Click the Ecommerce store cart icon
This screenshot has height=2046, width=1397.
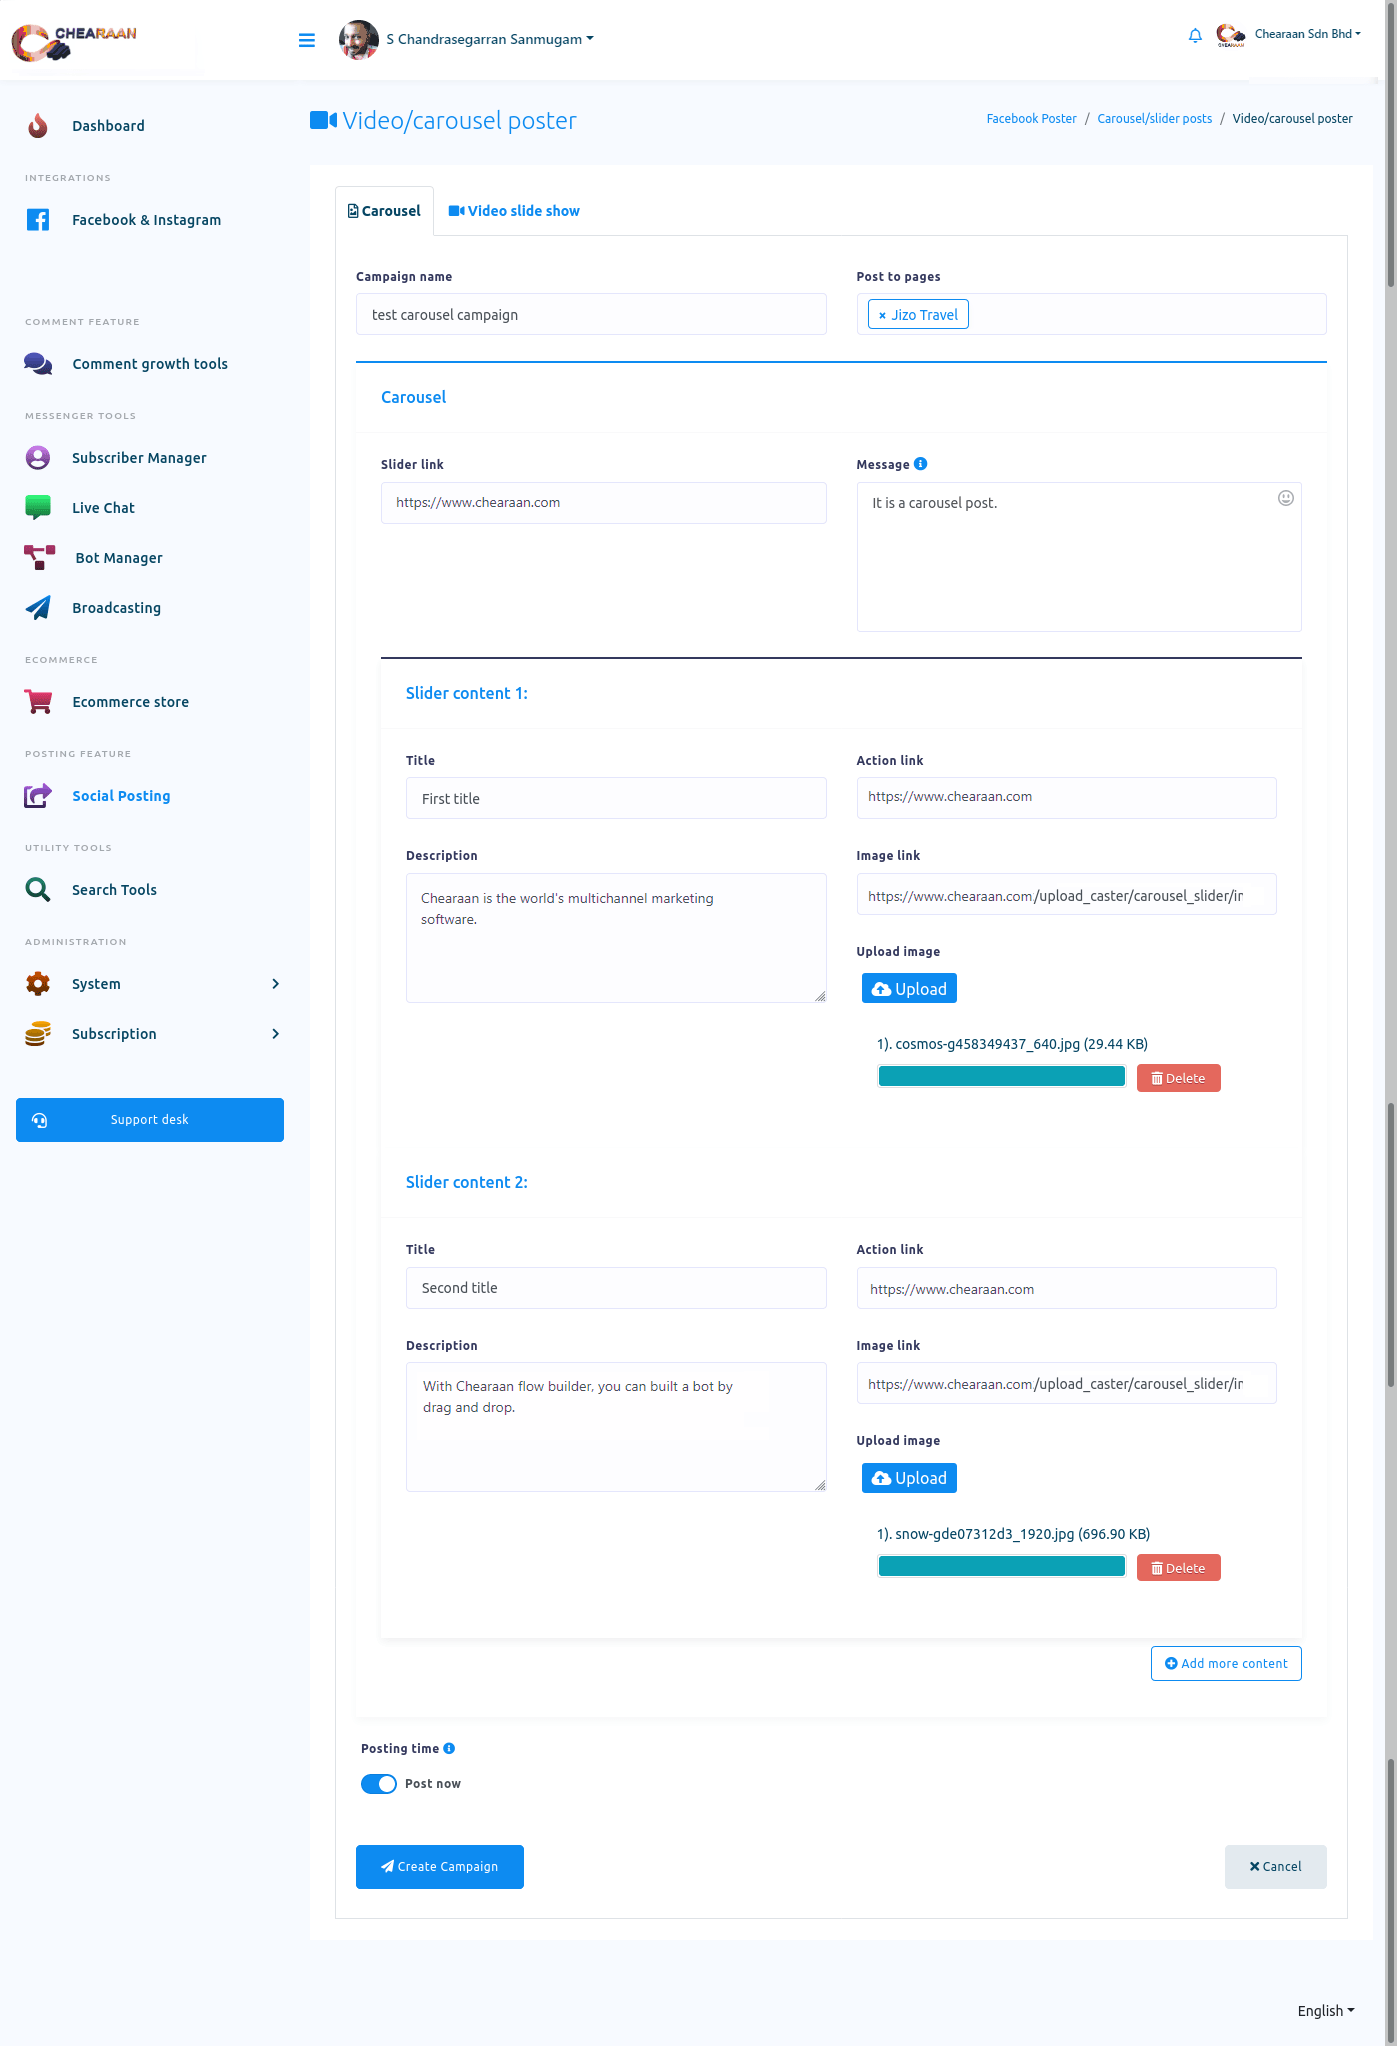pos(38,702)
